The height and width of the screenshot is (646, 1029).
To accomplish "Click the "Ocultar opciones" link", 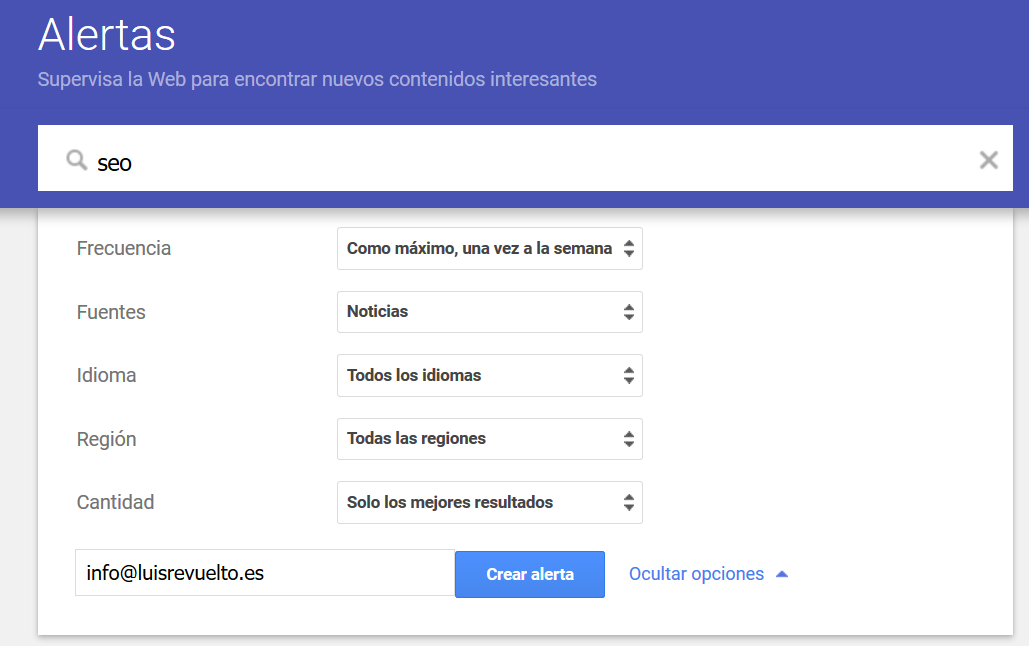I will point(696,574).
